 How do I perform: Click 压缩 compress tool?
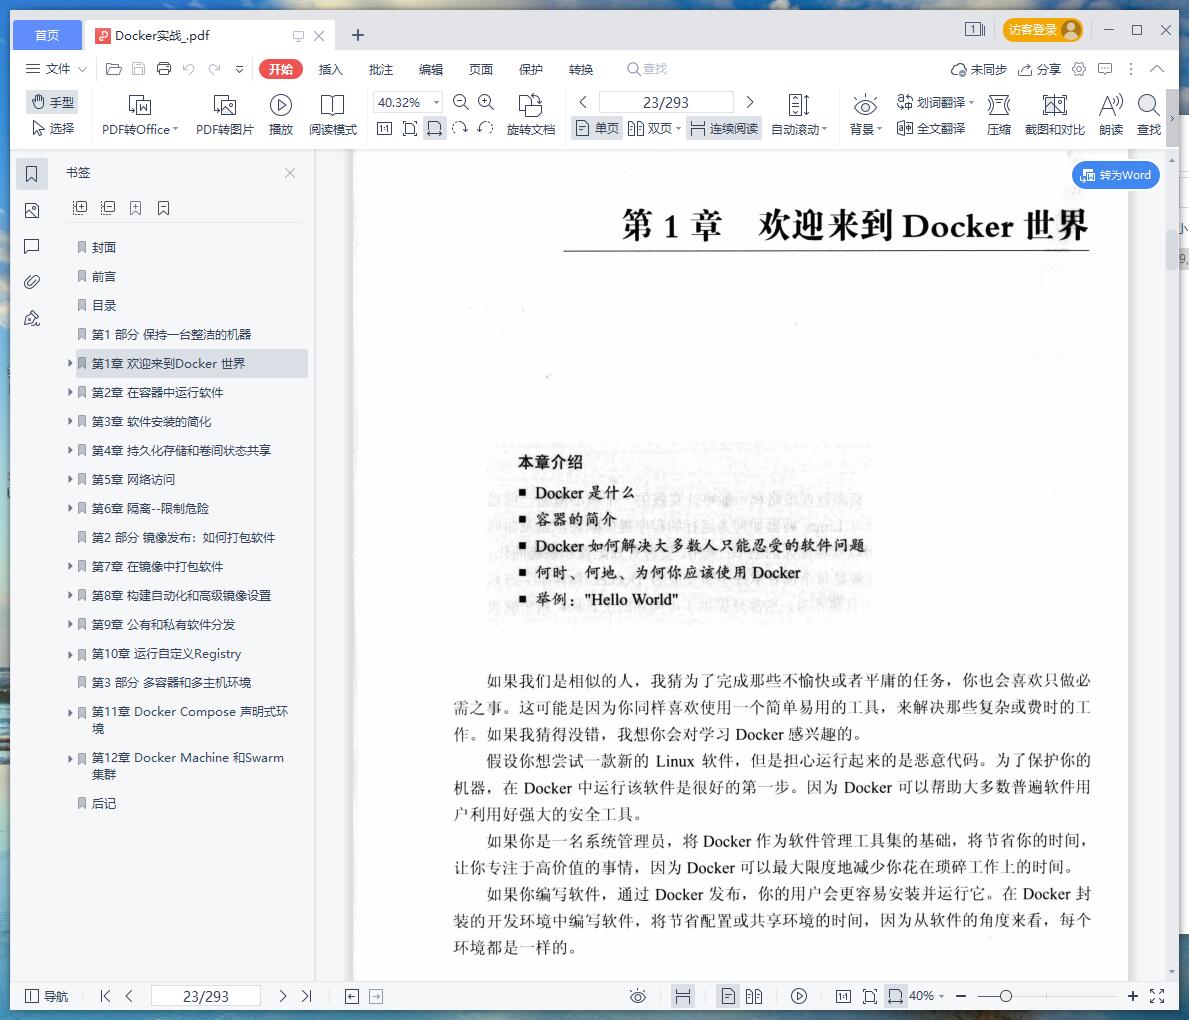click(x=999, y=115)
